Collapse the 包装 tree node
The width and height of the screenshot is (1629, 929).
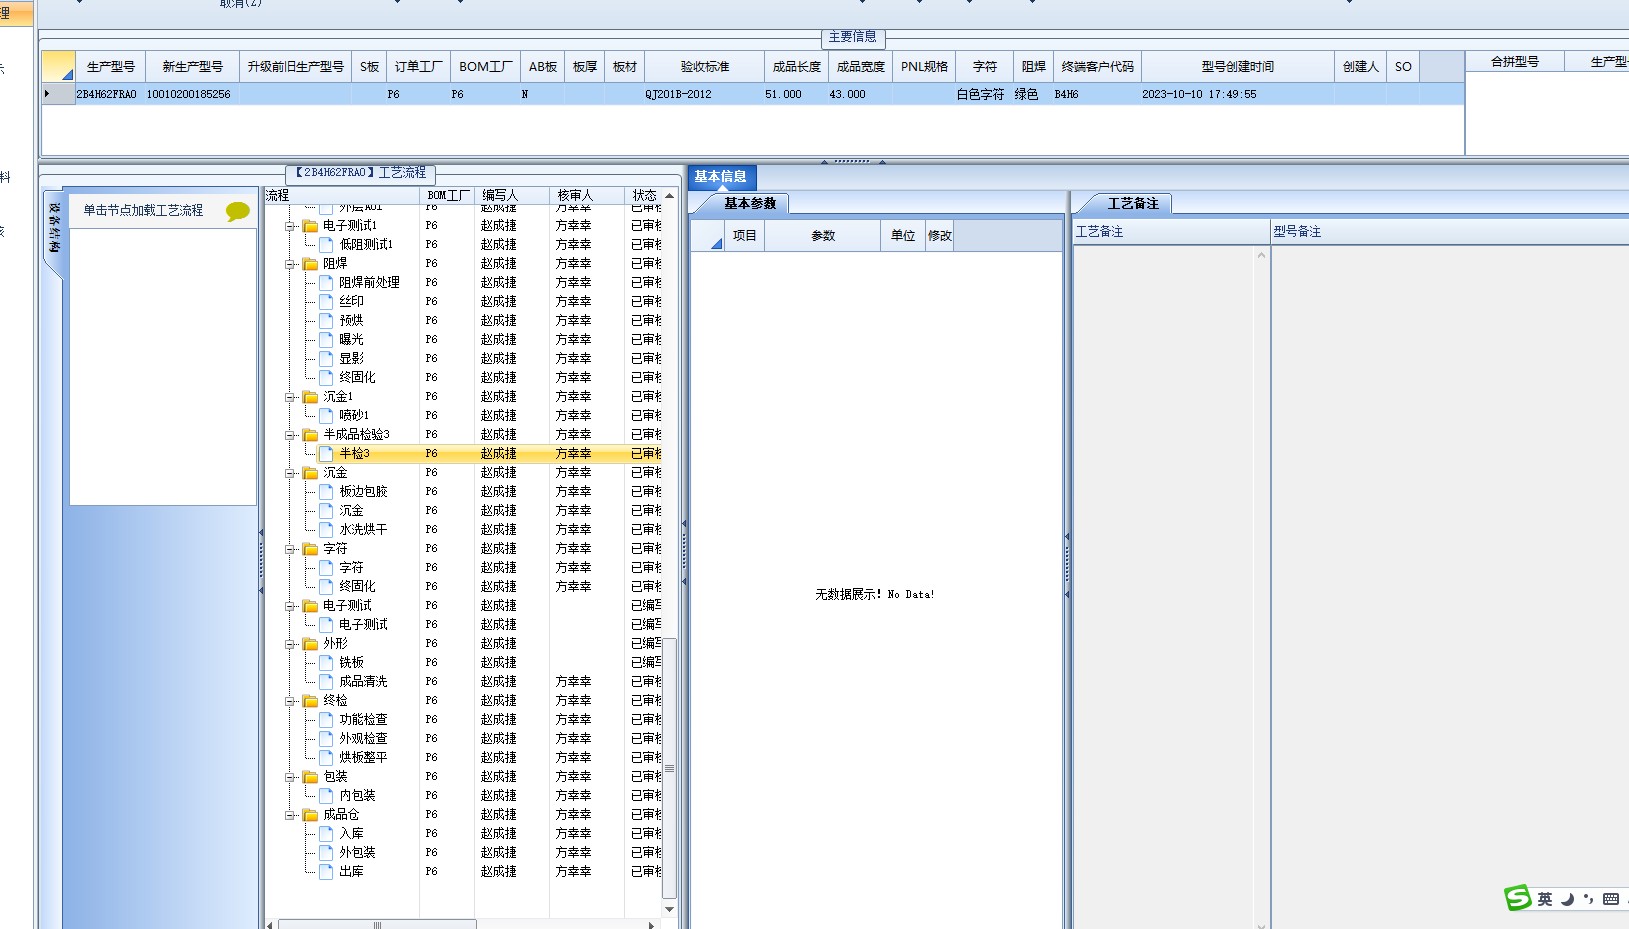(x=290, y=777)
